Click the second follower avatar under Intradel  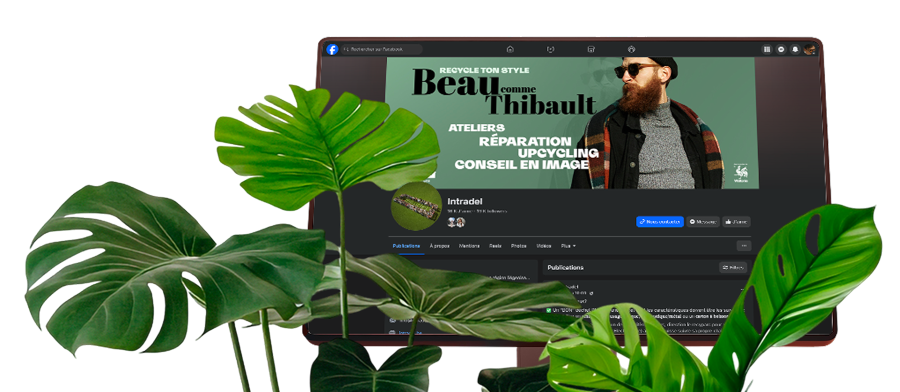(x=460, y=222)
